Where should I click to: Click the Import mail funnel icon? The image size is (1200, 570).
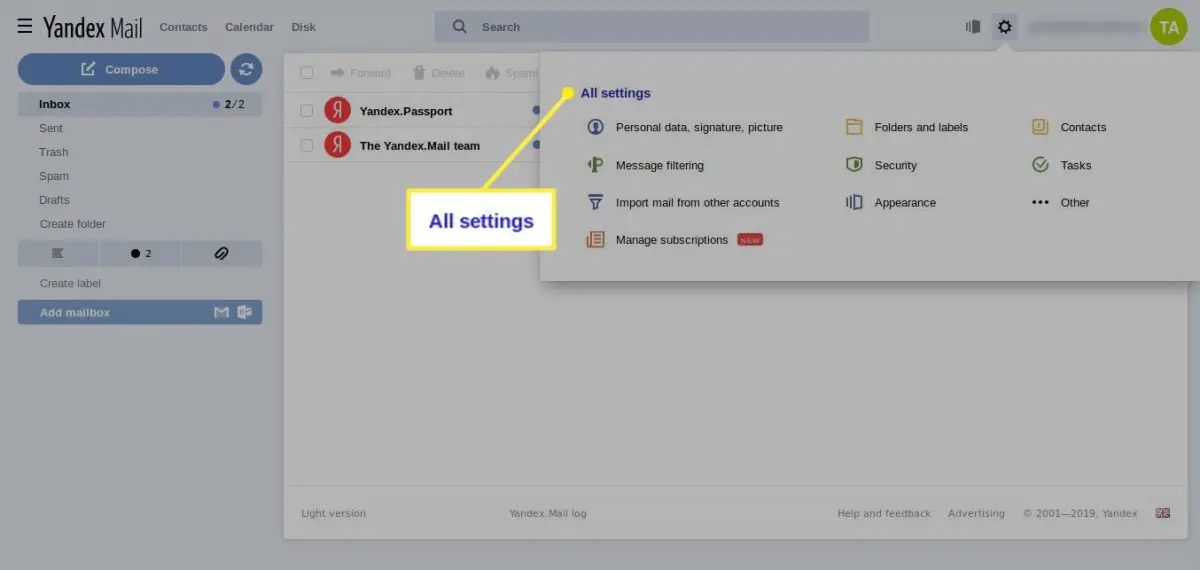[595, 202]
